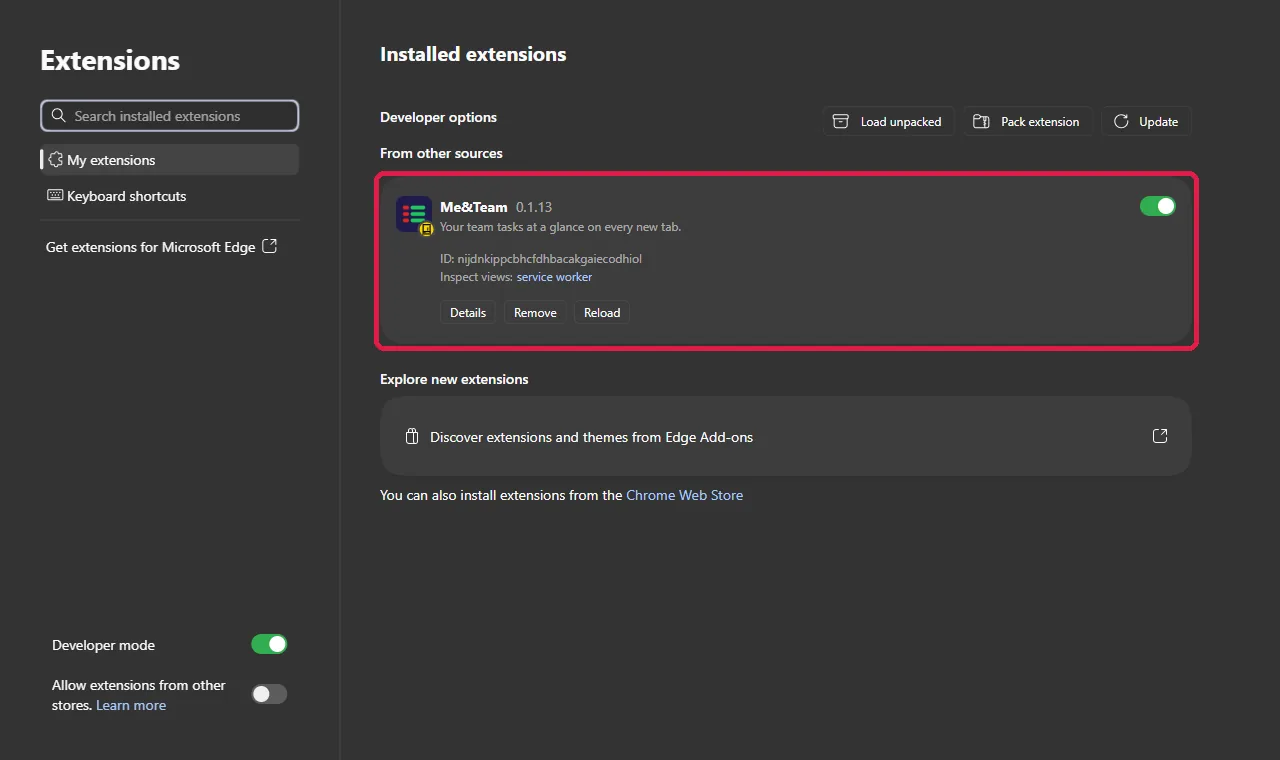Click the Me&Team extension name

pyautogui.click(x=474, y=207)
